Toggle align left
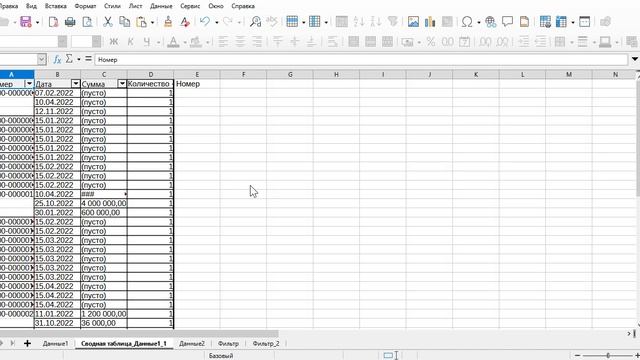Viewport: 640px width, 360px height. [x=223, y=42]
